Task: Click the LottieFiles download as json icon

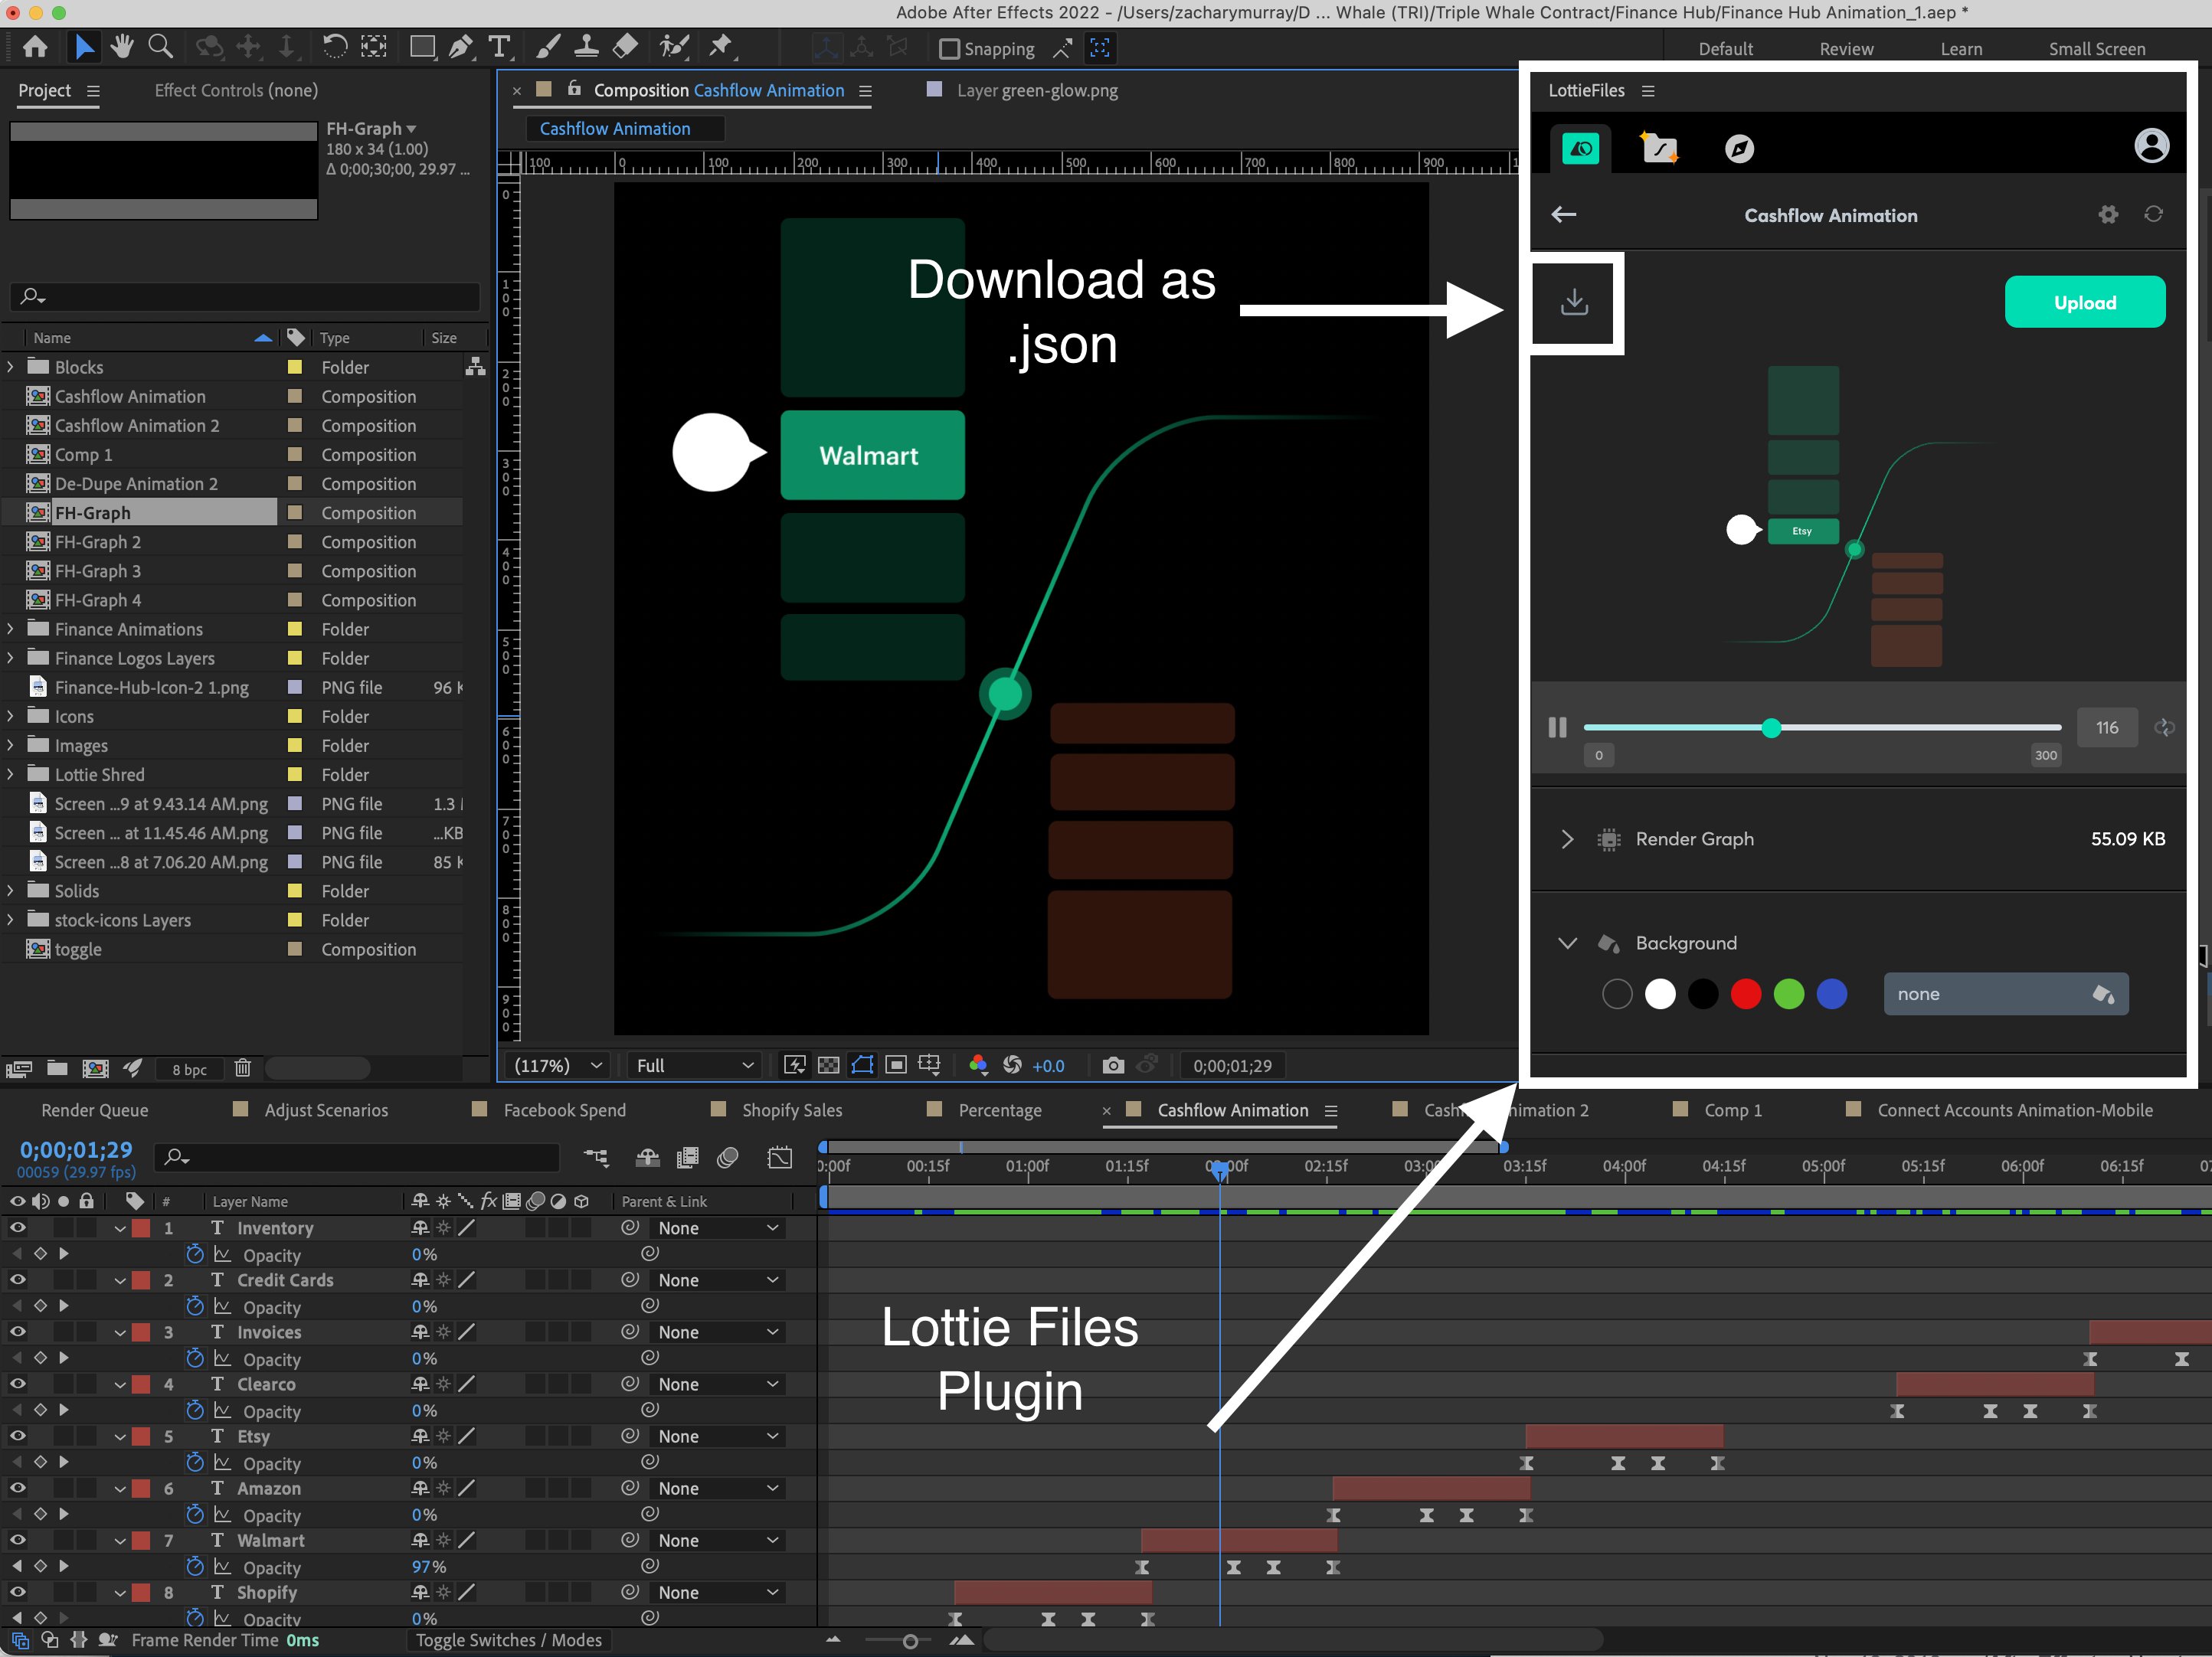Action: [x=1574, y=302]
